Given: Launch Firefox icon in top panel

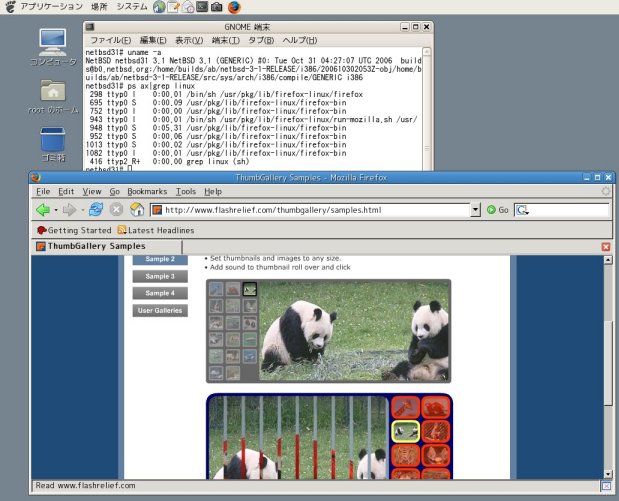Looking at the screenshot, I should [x=234, y=7].
